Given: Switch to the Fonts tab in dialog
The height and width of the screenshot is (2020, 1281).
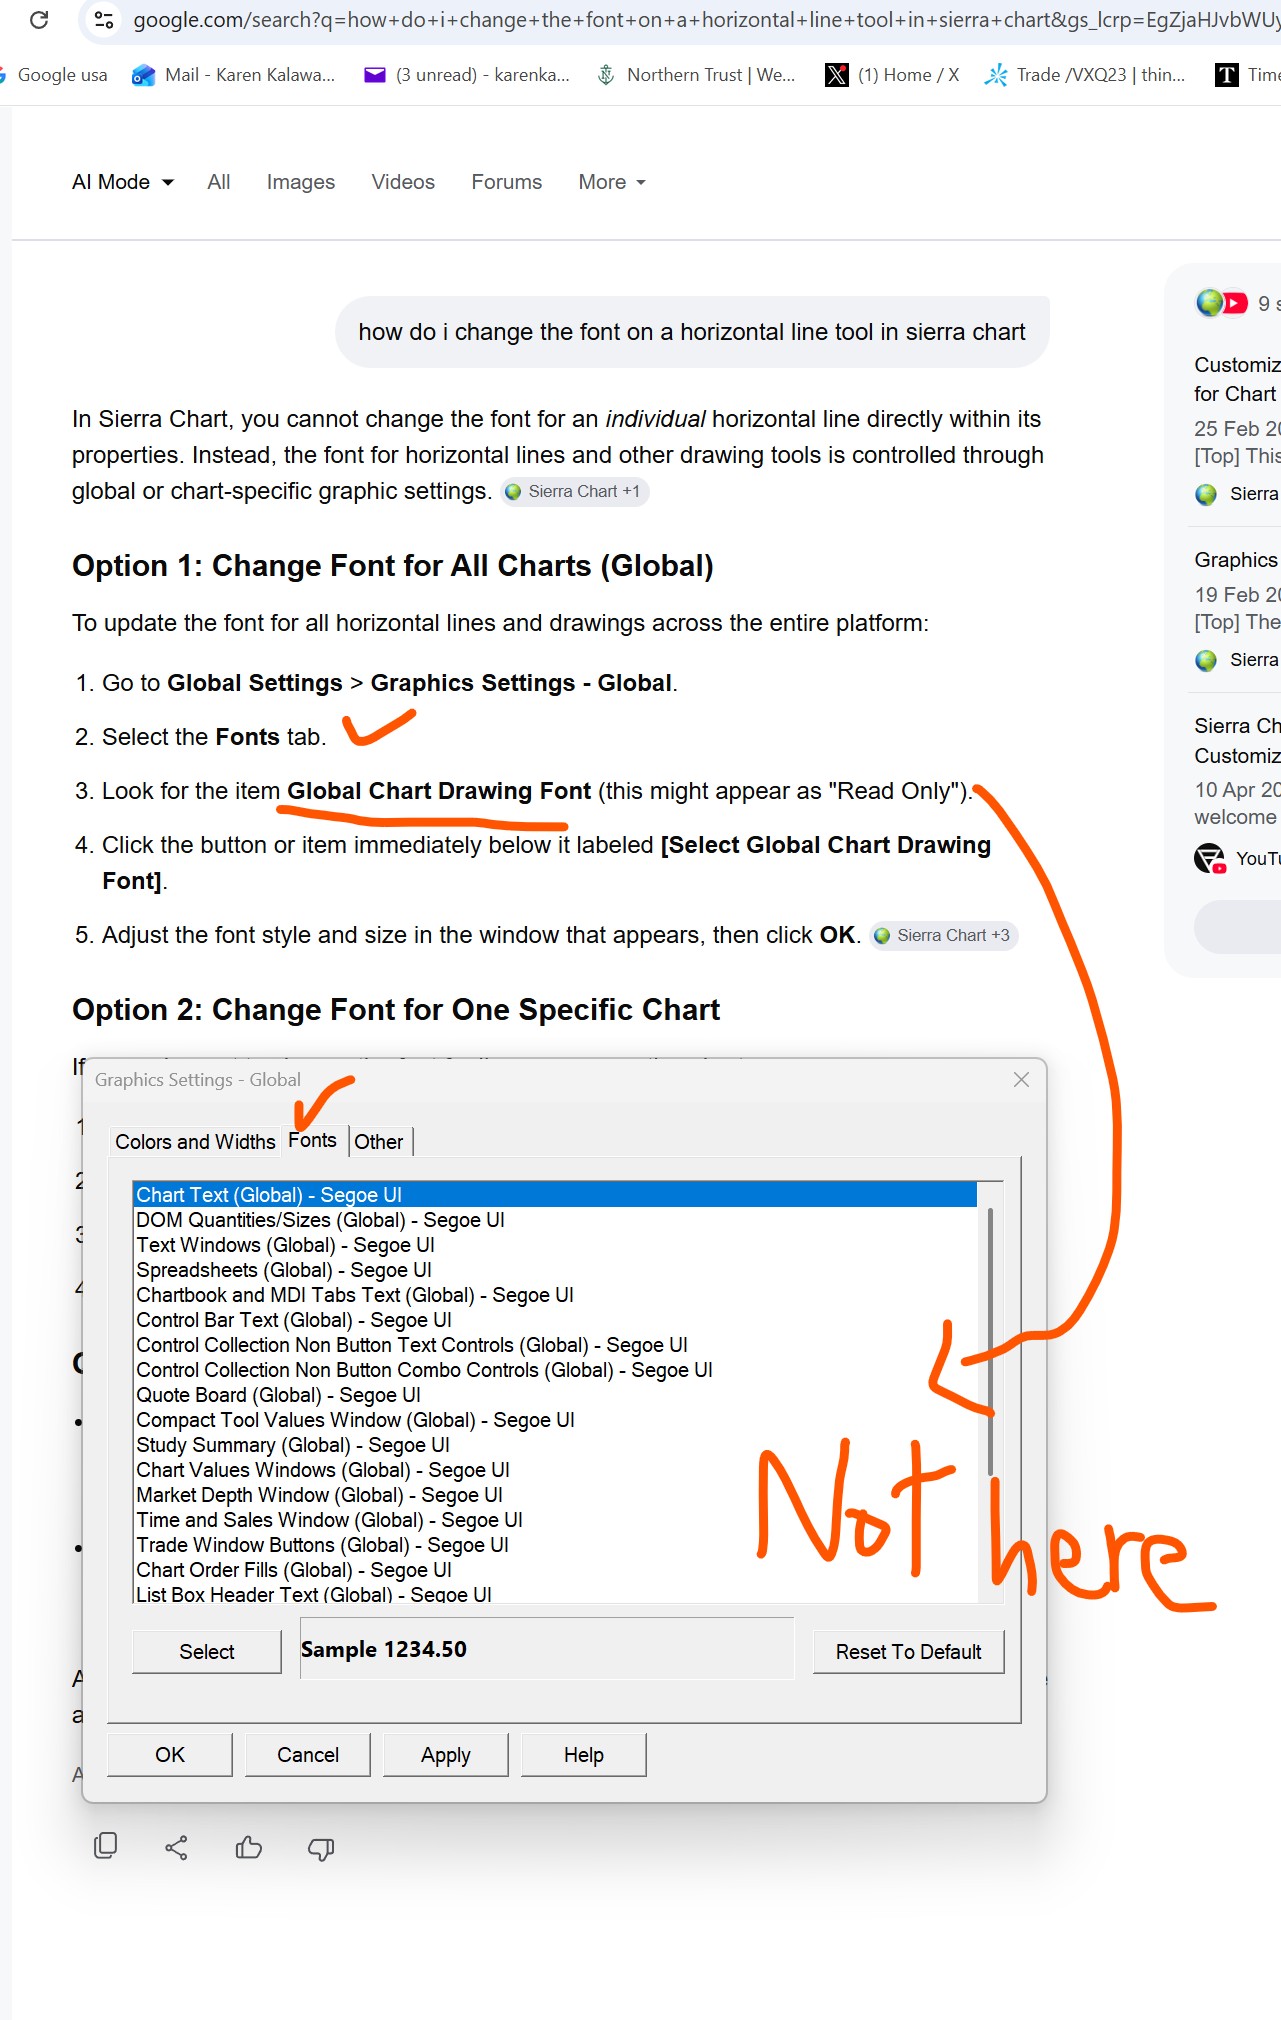Looking at the screenshot, I should click(313, 1140).
